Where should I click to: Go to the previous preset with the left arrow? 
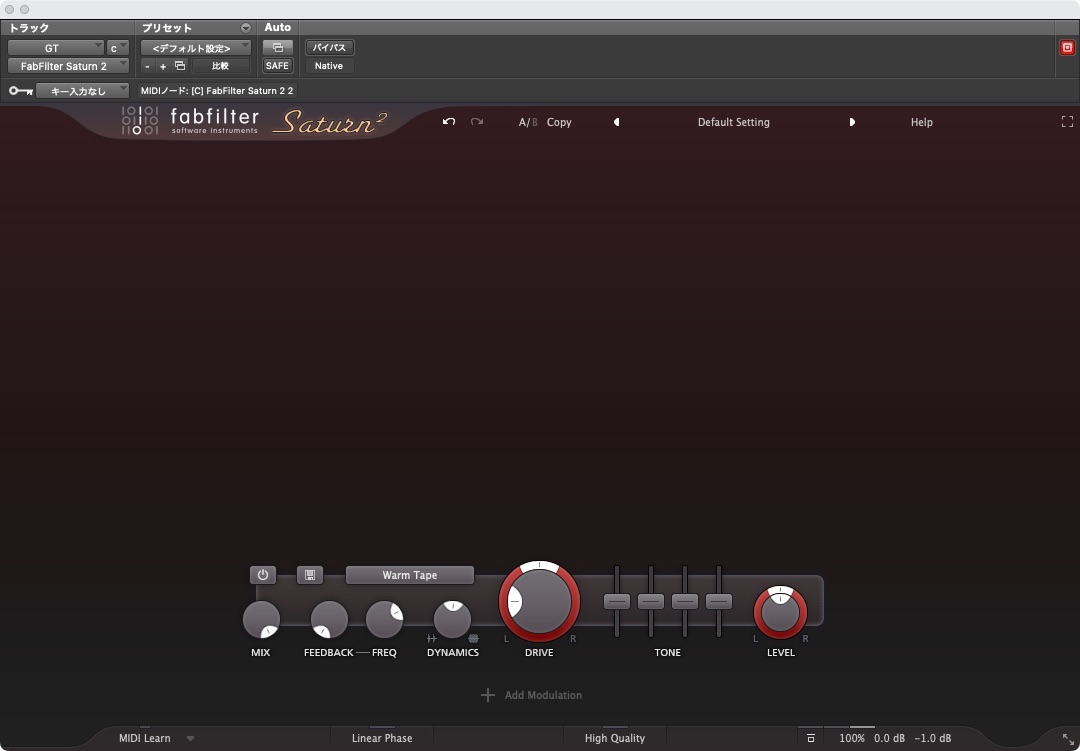pos(616,122)
